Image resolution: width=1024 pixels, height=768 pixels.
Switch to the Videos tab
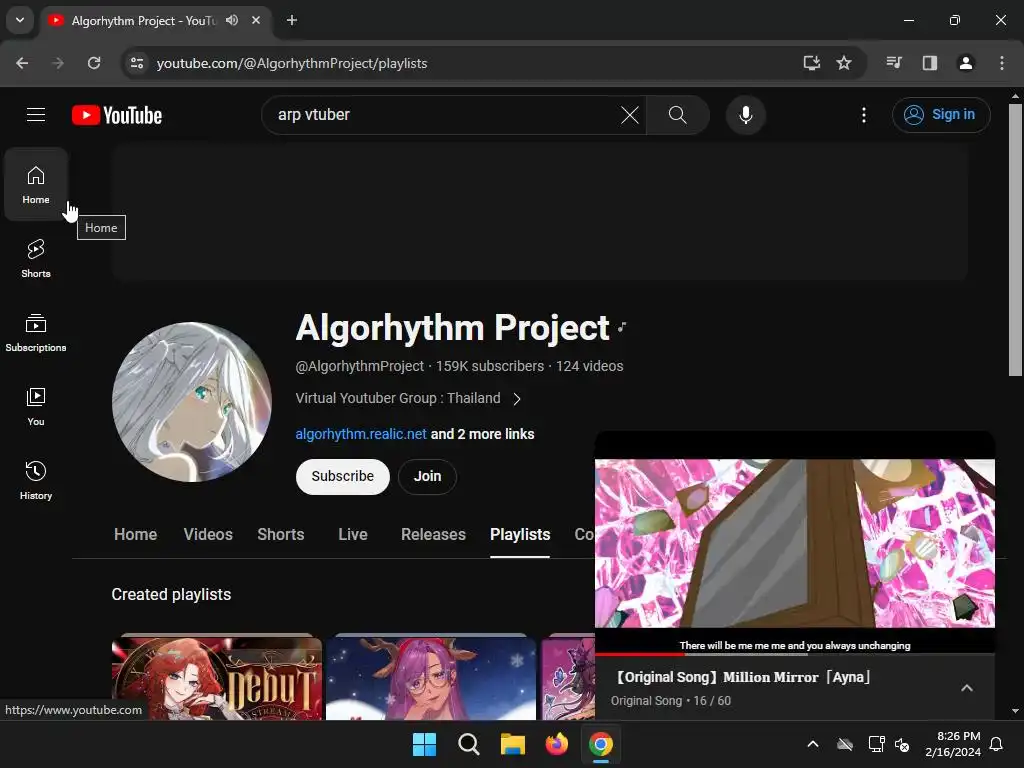[208, 534]
